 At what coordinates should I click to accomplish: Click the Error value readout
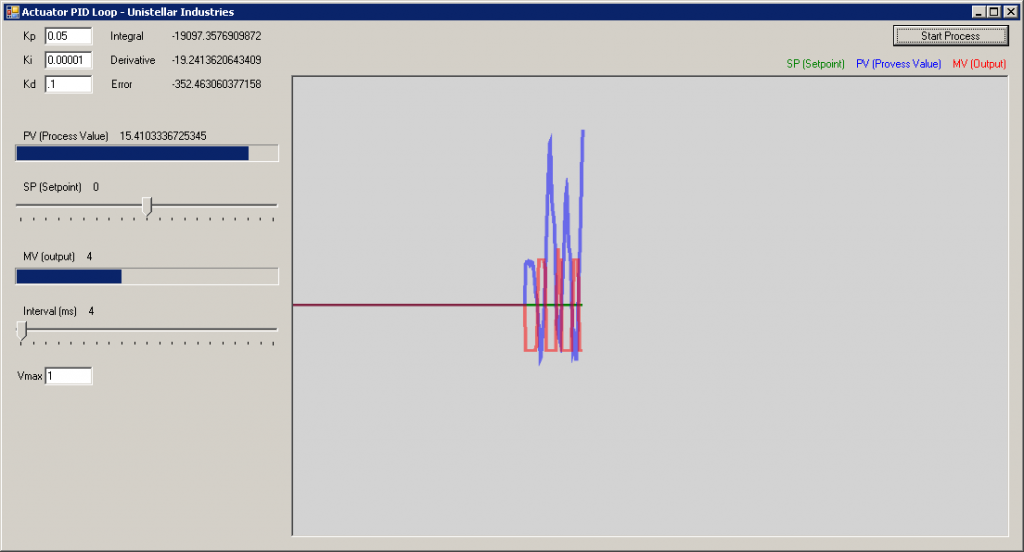coord(216,84)
